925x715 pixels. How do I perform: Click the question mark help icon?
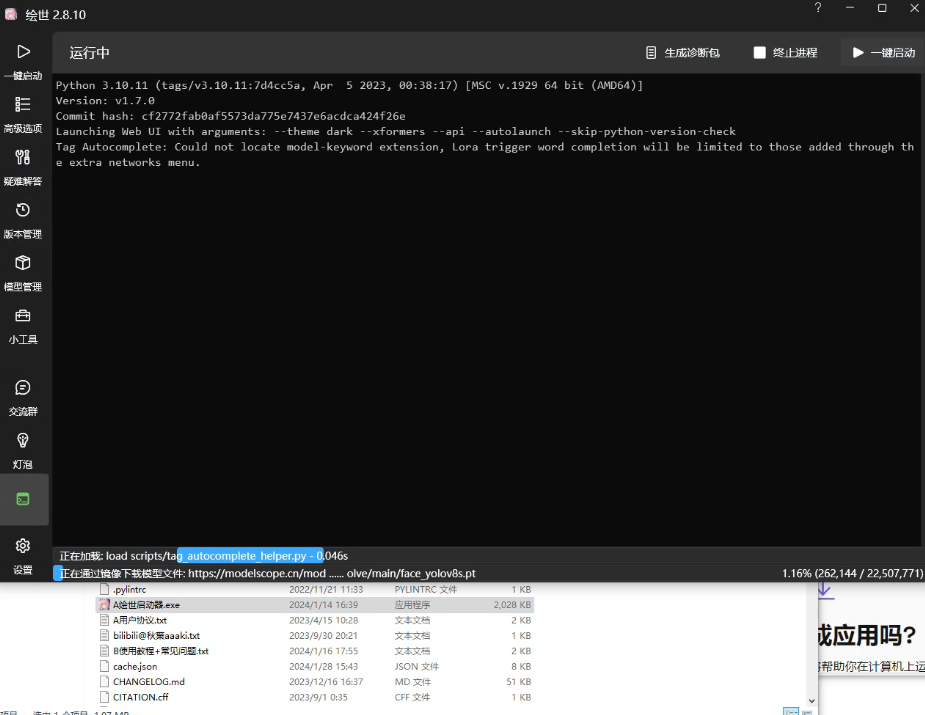click(x=818, y=8)
